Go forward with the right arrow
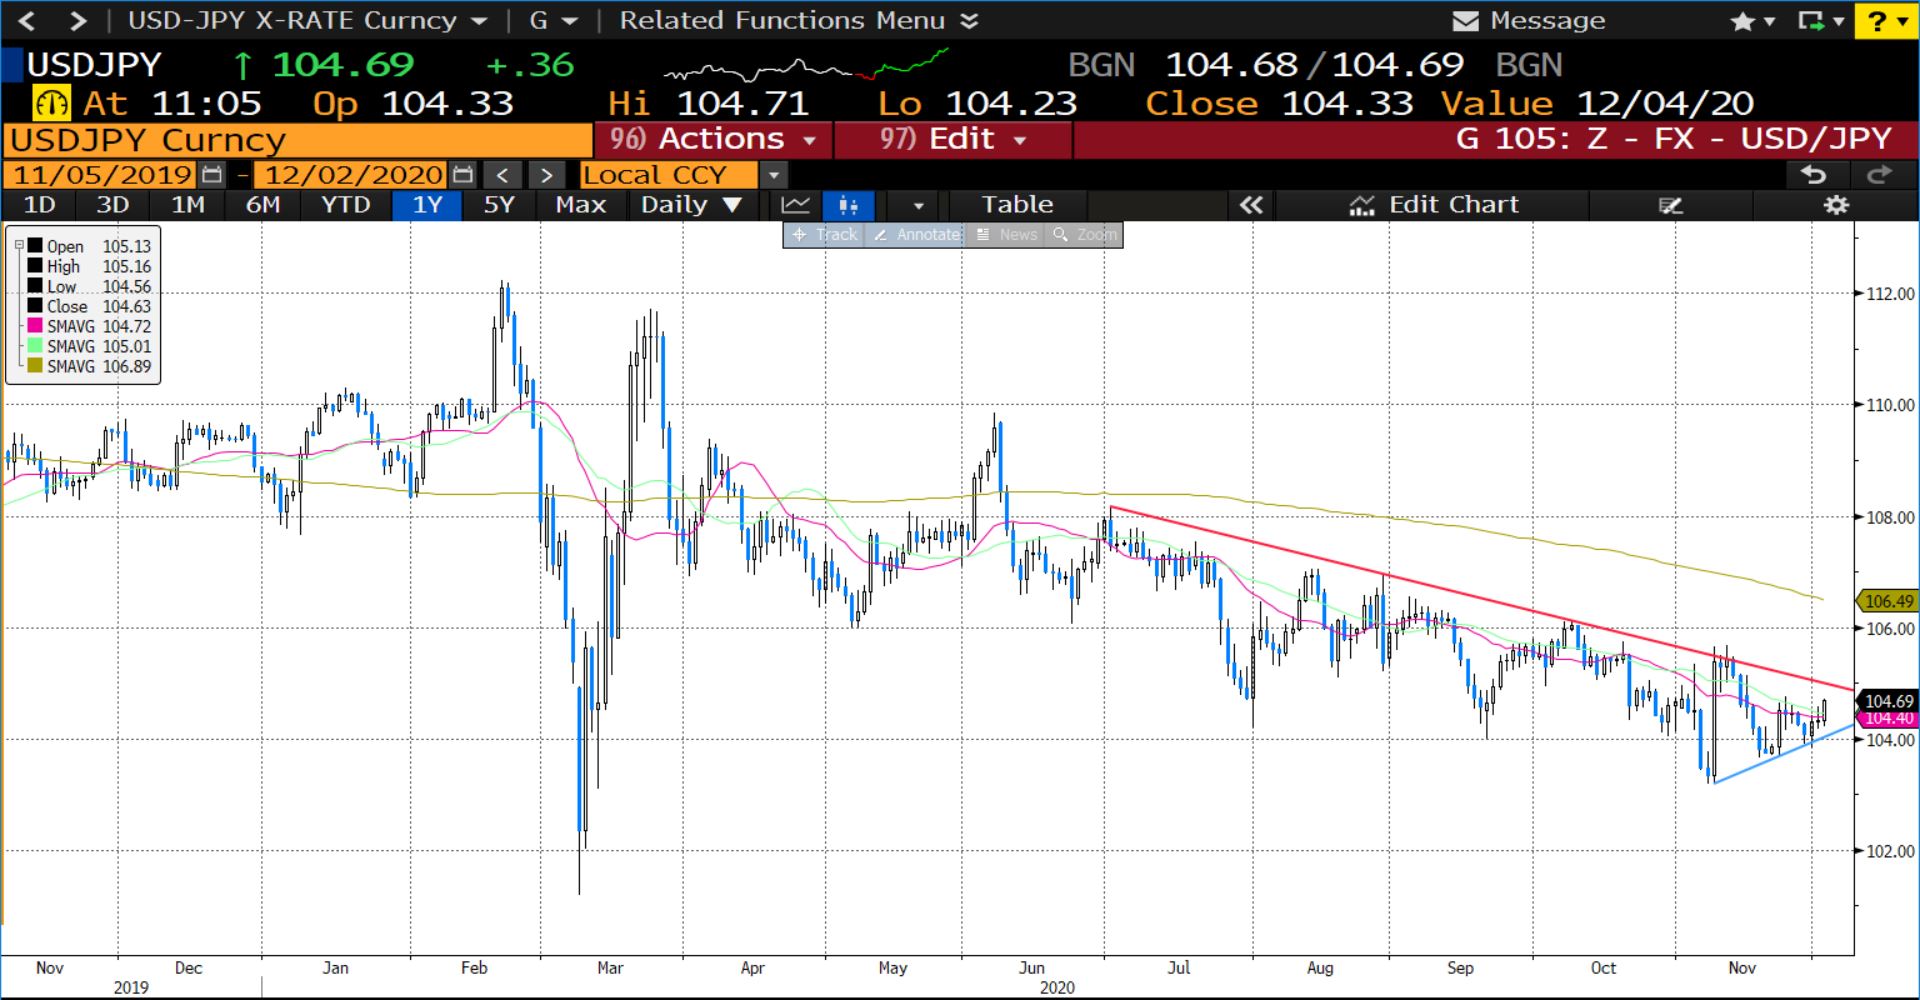Image resolution: width=1920 pixels, height=1000 pixels. point(78,21)
